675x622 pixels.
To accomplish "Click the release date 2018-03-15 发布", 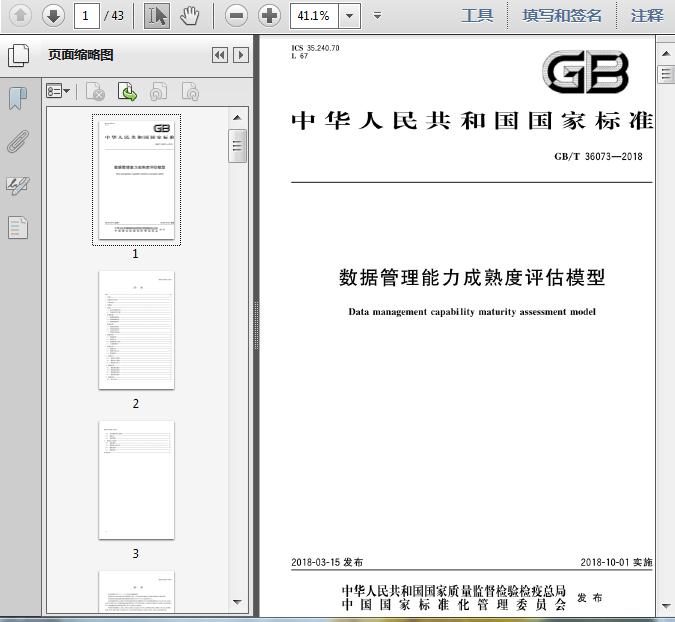I will [327, 562].
